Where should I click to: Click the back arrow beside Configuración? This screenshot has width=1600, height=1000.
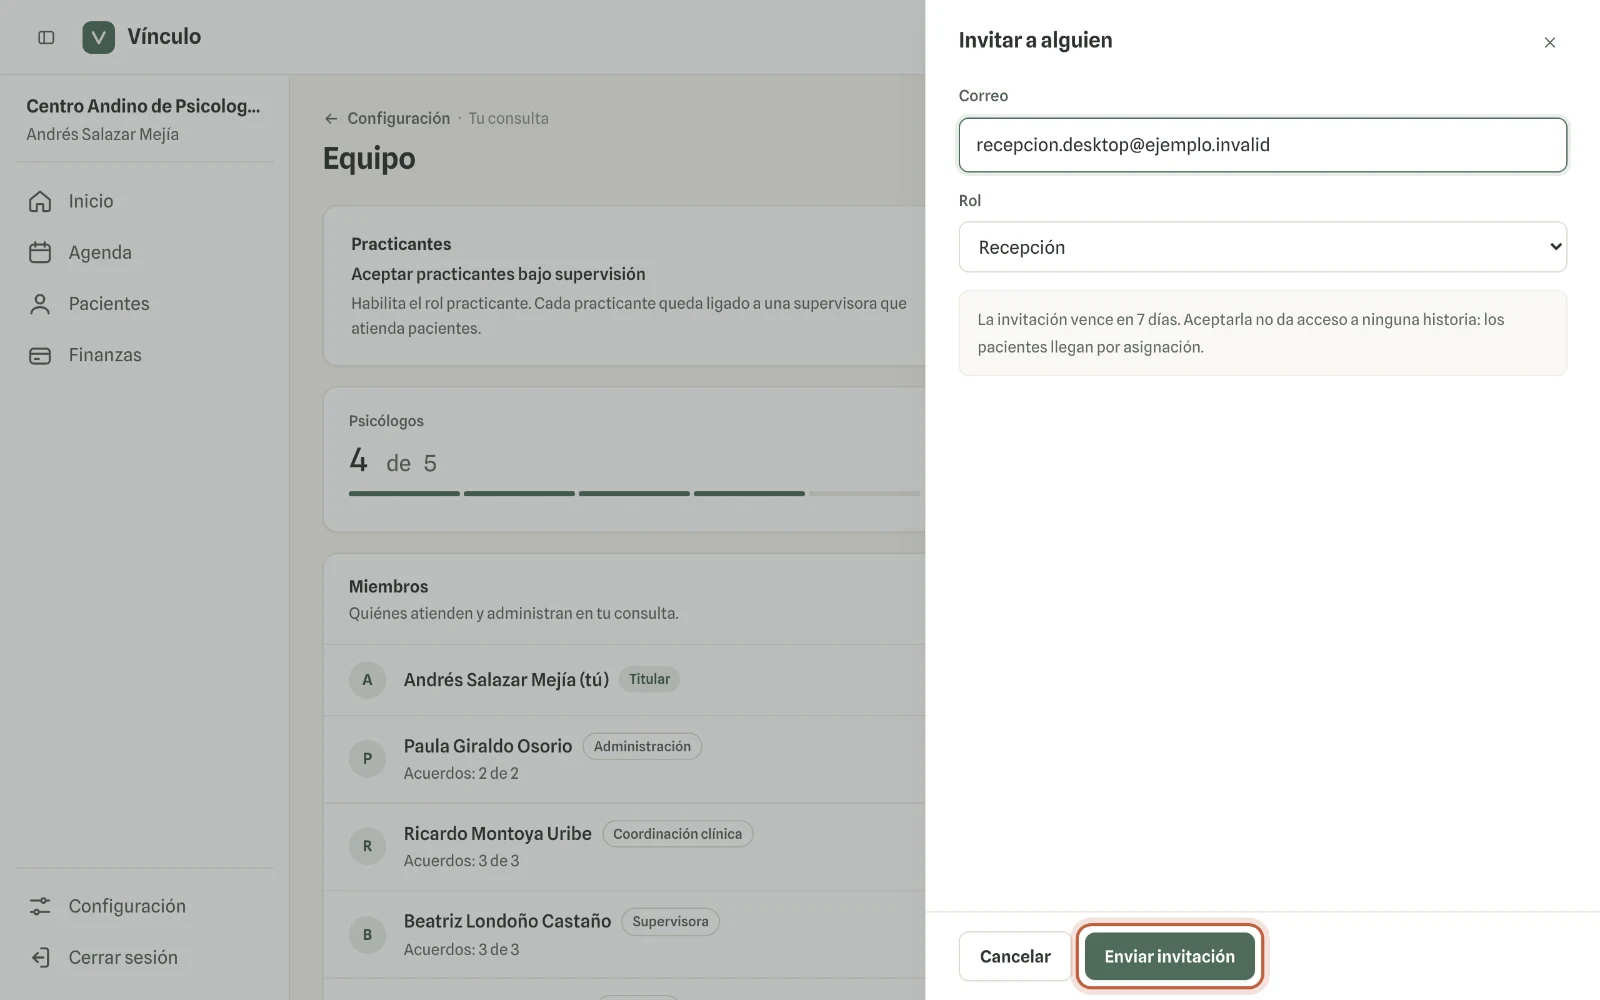click(331, 119)
